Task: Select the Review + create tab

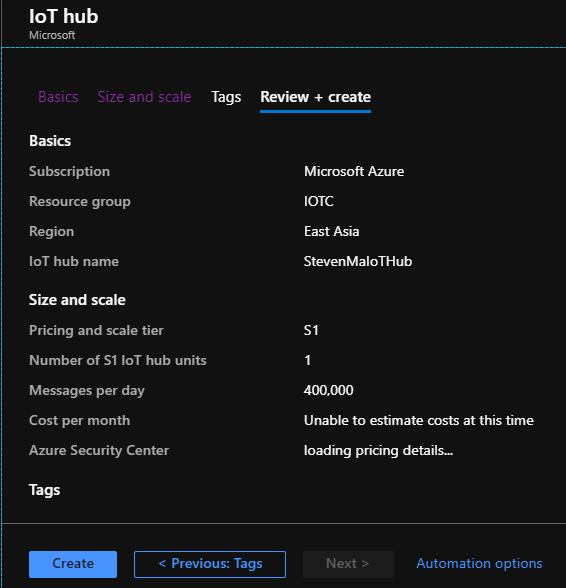Action: pos(315,97)
